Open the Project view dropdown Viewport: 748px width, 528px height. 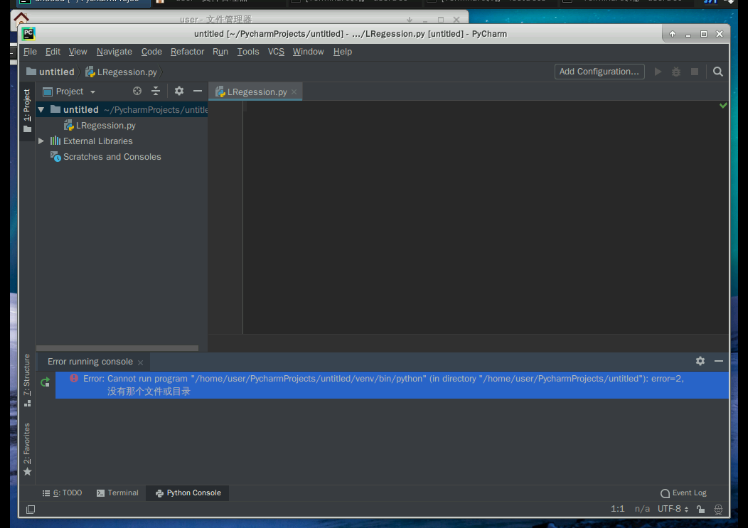pos(70,91)
